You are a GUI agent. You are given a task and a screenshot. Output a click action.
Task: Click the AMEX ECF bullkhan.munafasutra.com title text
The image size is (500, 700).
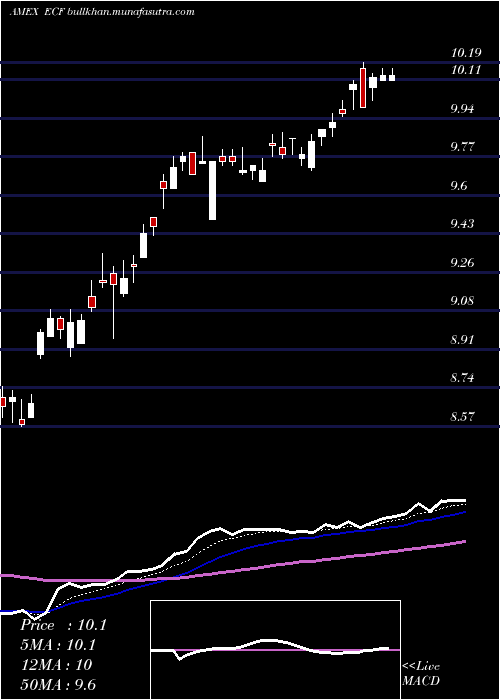click(102, 12)
